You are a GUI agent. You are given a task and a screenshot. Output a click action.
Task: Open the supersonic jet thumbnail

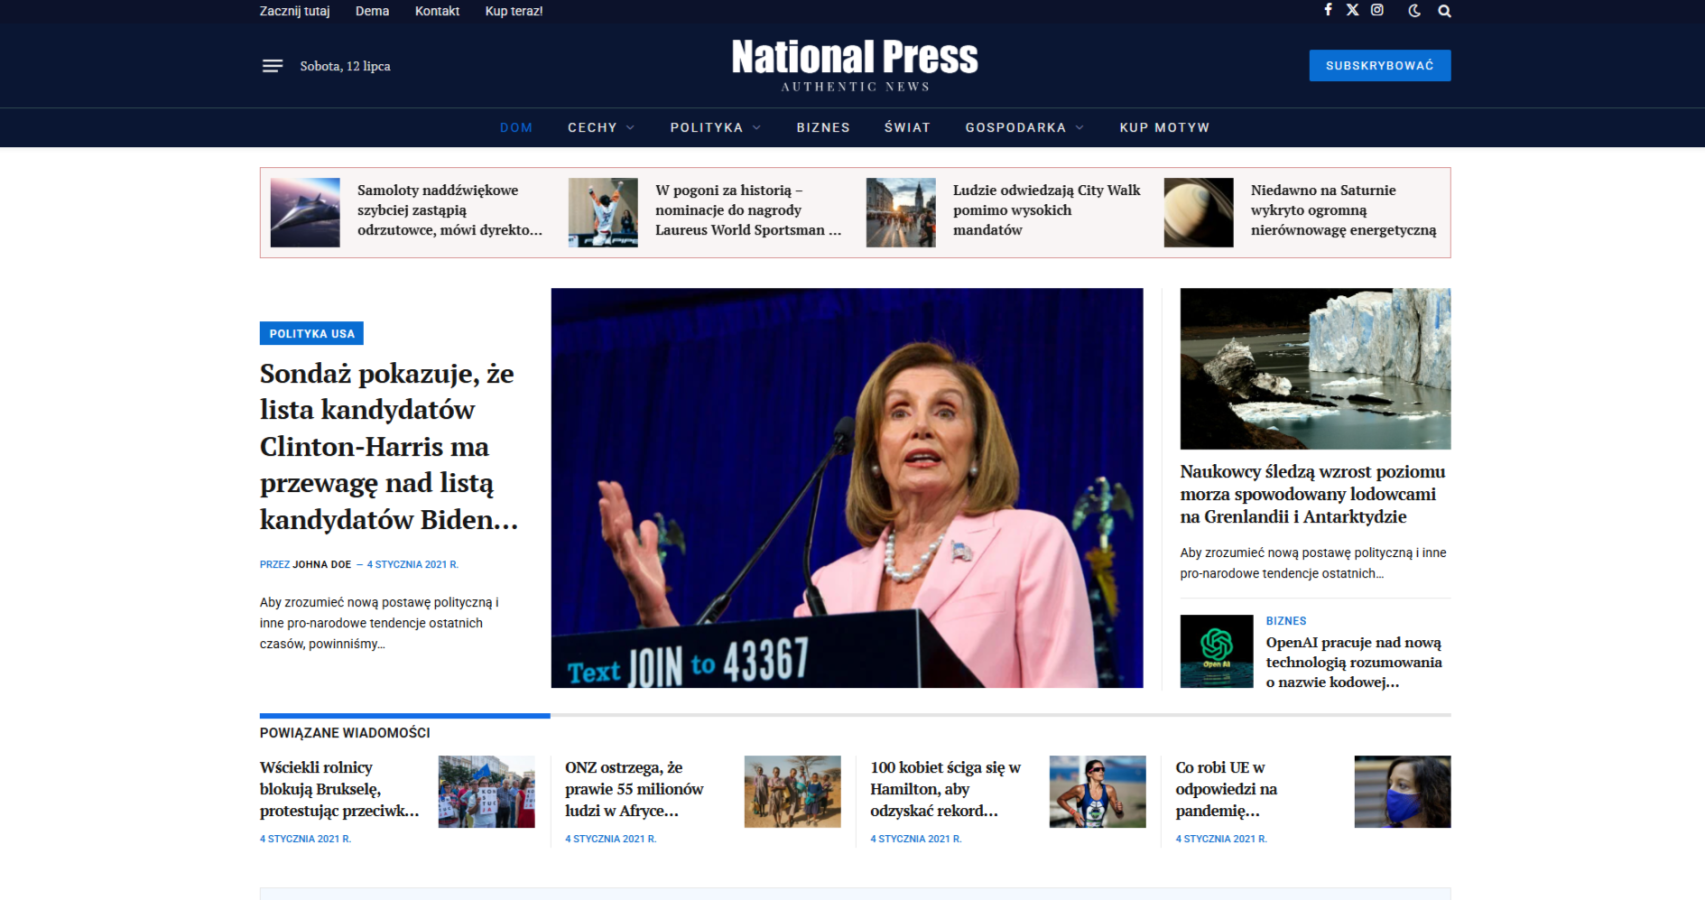[305, 213]
